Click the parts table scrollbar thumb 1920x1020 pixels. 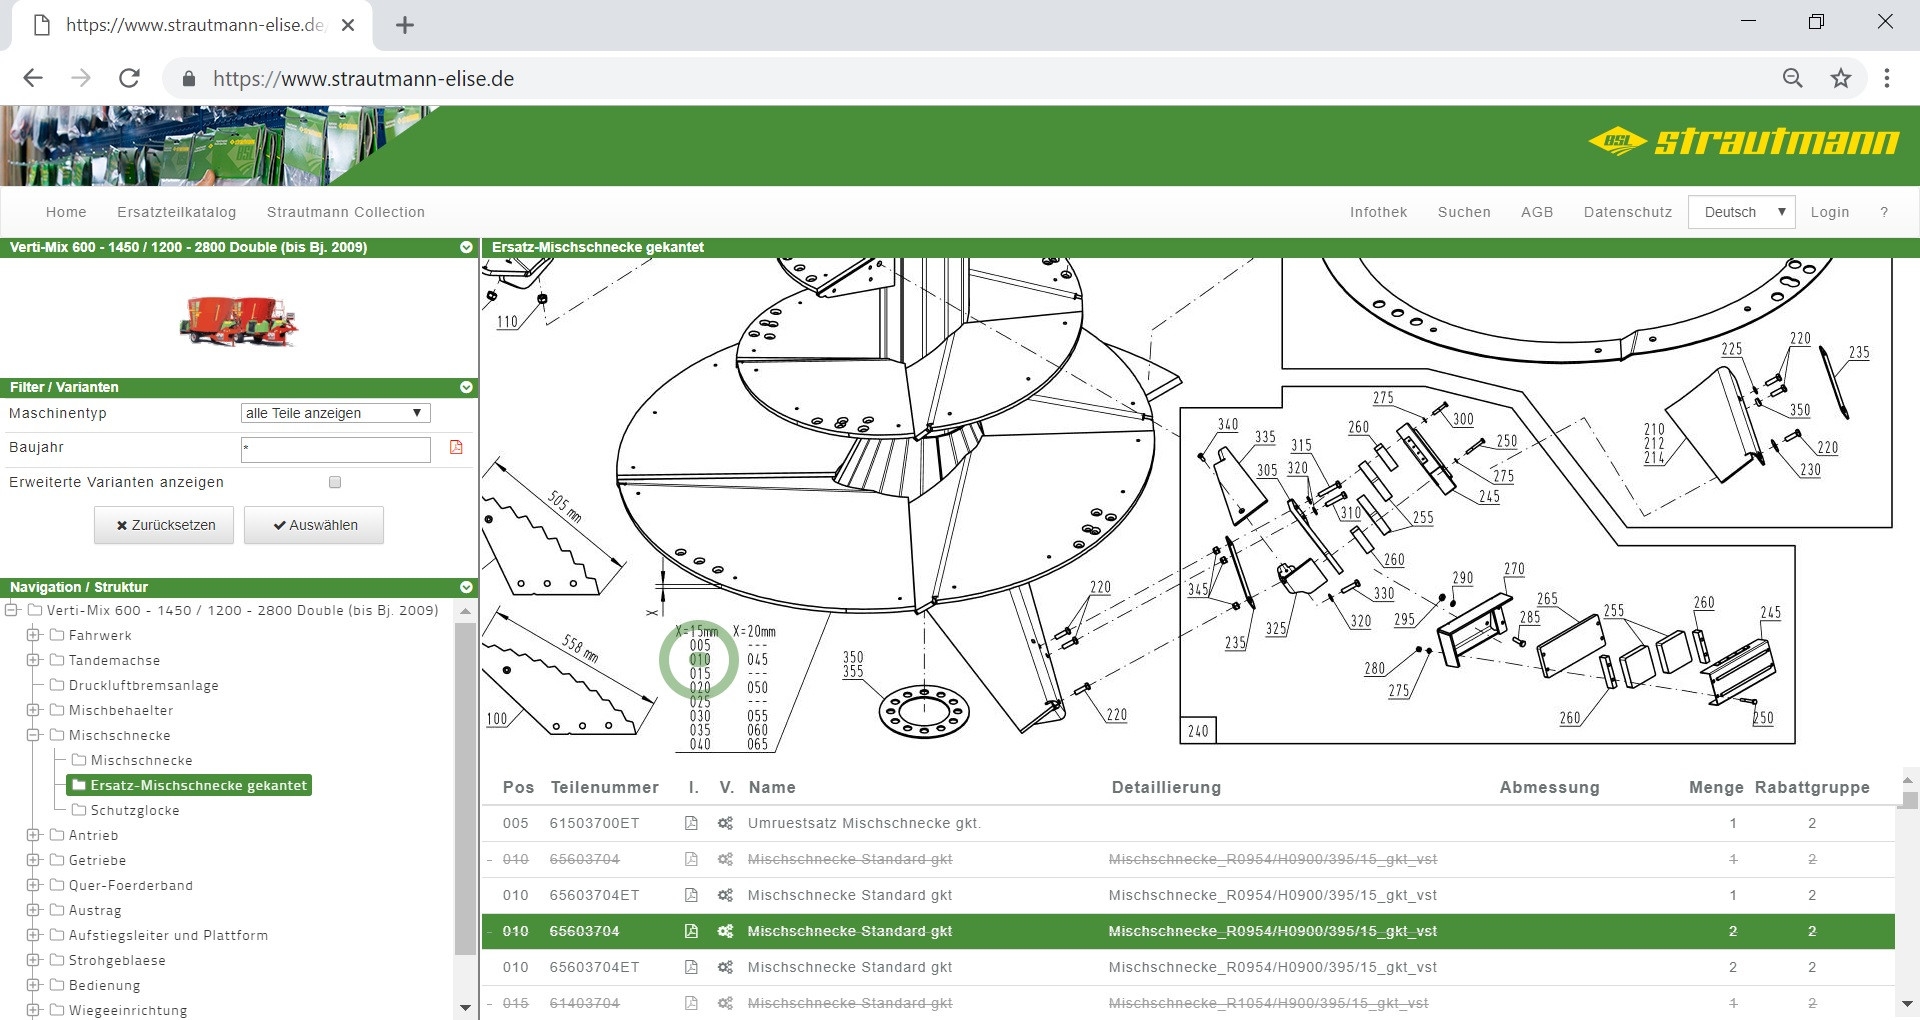pyautogui.click(x=1910, y=800)
